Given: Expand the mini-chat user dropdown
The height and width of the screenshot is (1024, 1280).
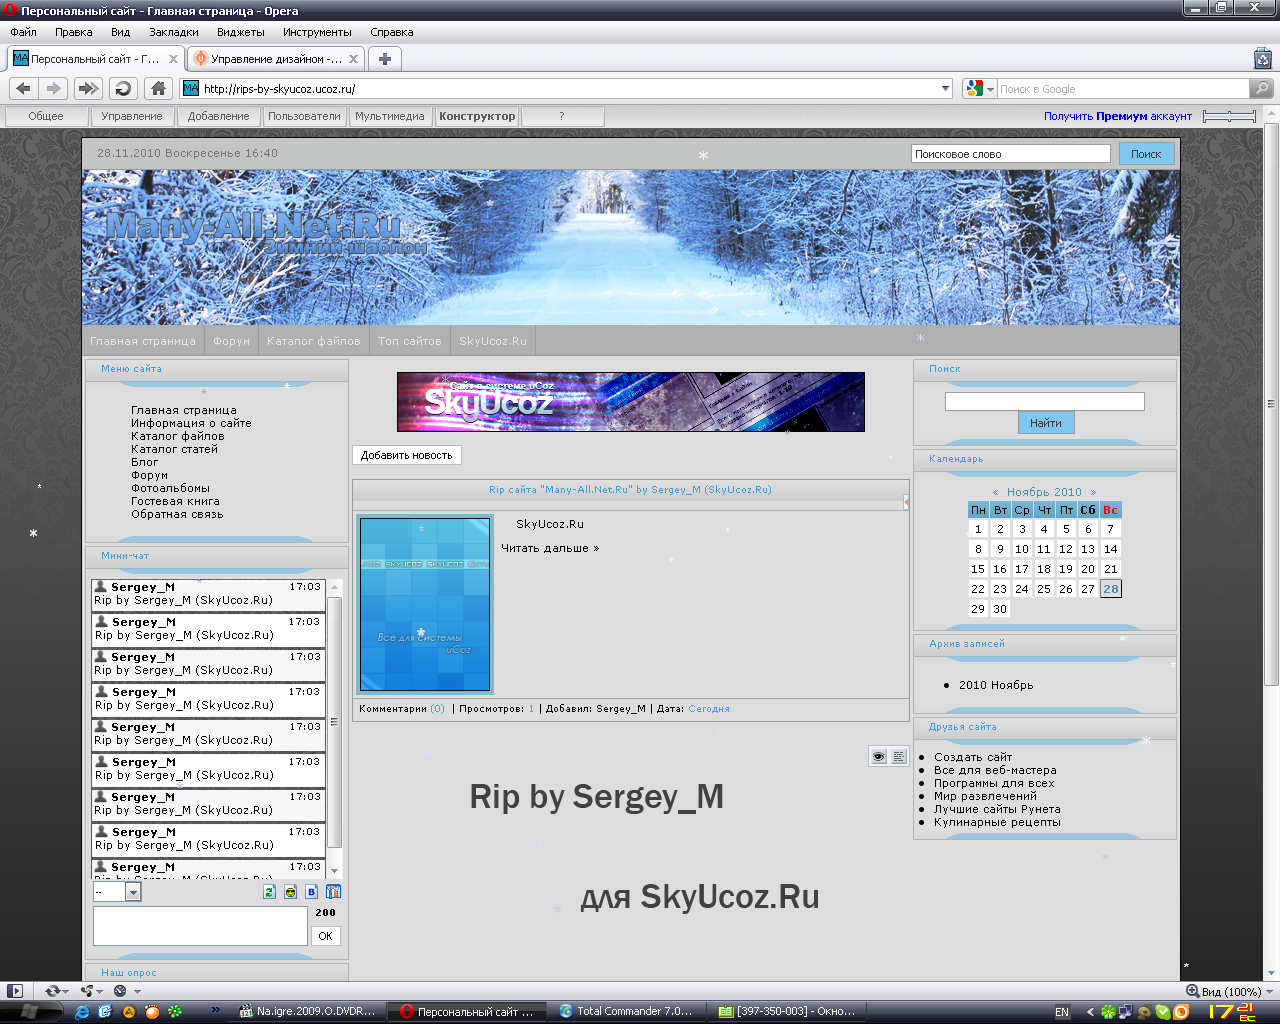Looking at the screenshot, I should point(134,891).
